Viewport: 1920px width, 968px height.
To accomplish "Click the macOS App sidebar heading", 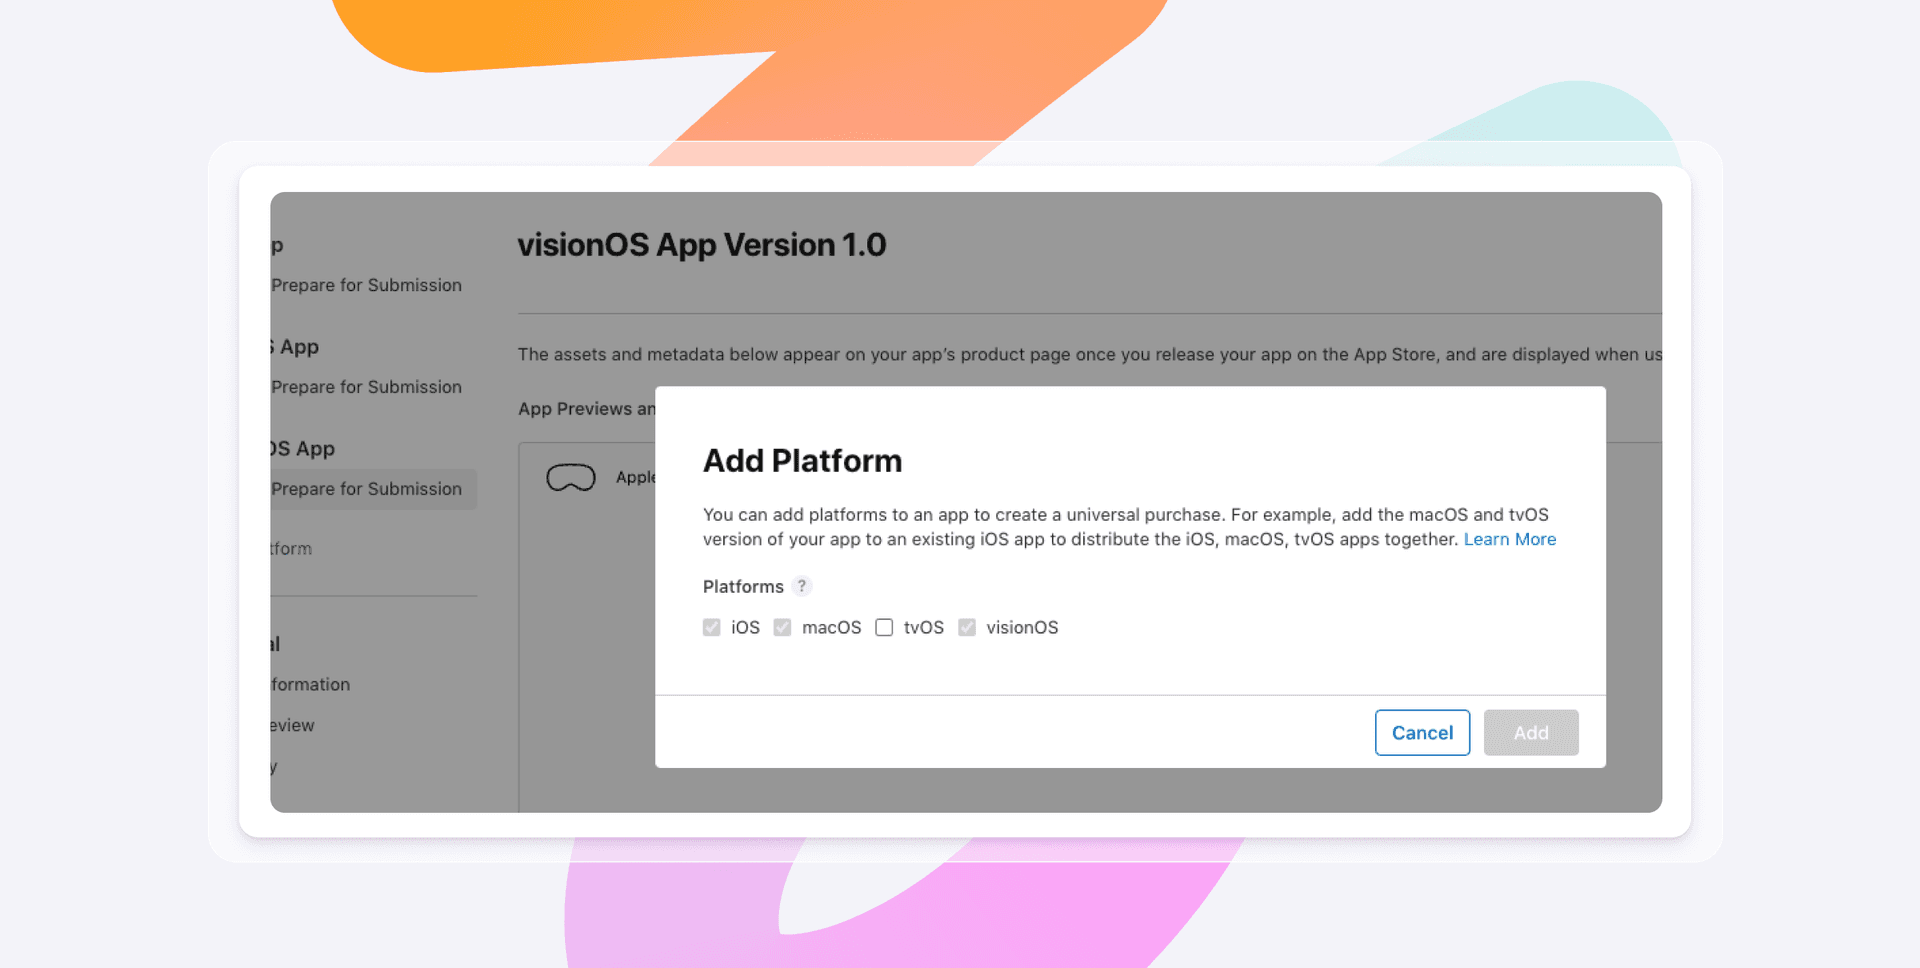I will click(x=295, y=347).
